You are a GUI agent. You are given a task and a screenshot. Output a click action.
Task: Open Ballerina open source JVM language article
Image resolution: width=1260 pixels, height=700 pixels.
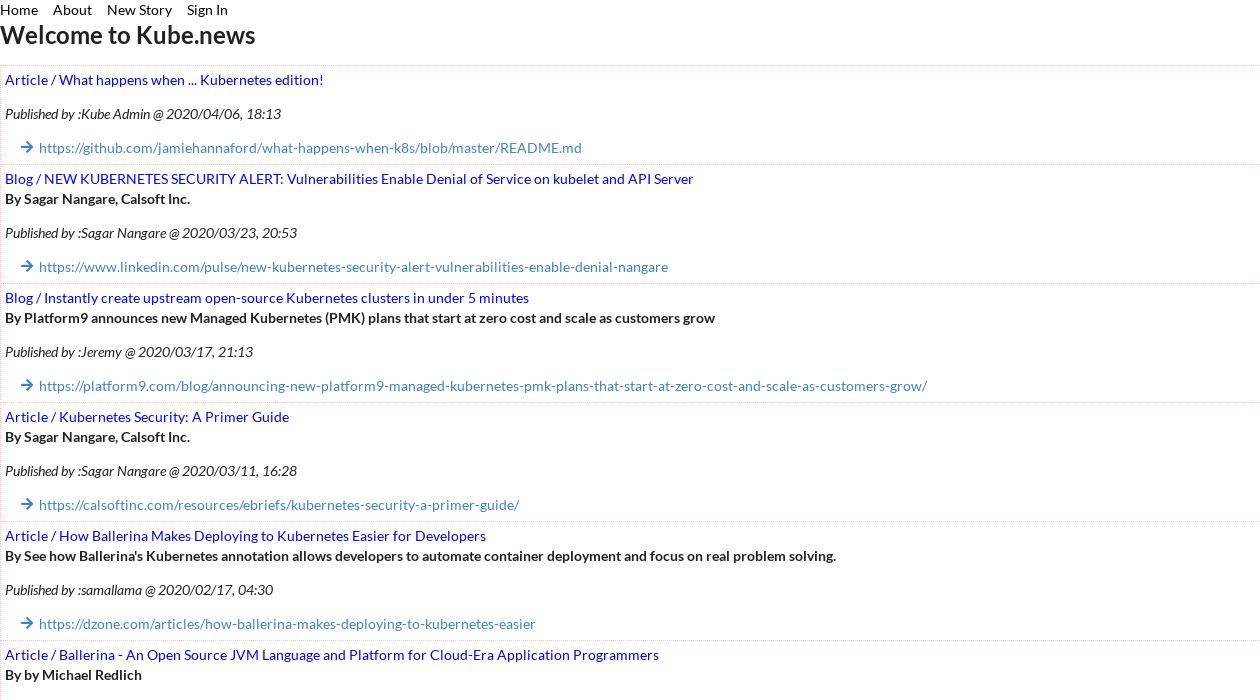332,655
